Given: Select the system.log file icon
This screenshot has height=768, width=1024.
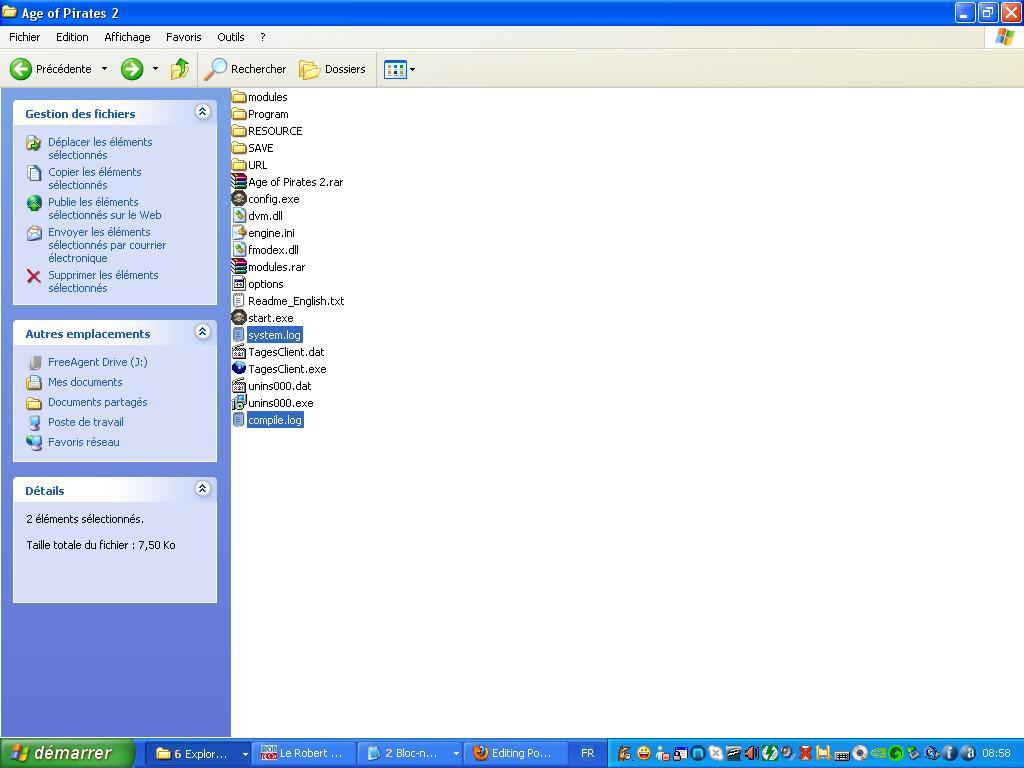Looking at the screenshot, I should pos(239,334).
